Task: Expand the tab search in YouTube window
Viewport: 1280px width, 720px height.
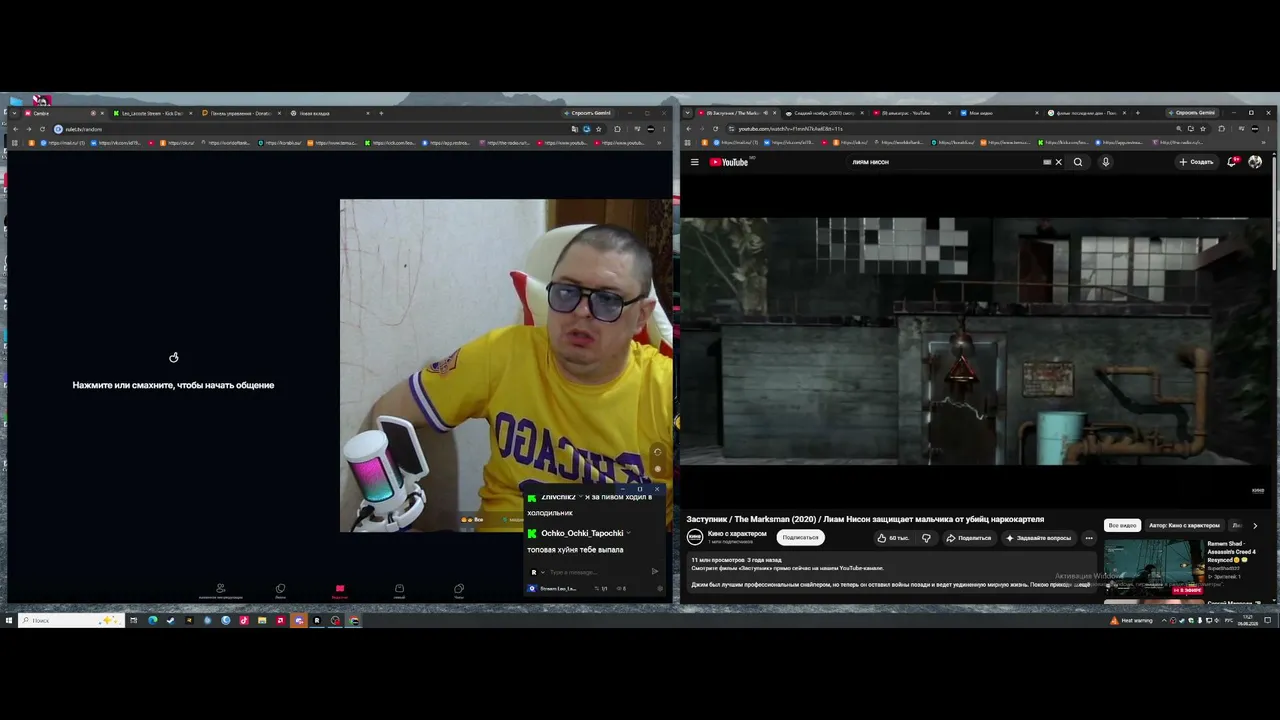Action: tap(688, 113)
